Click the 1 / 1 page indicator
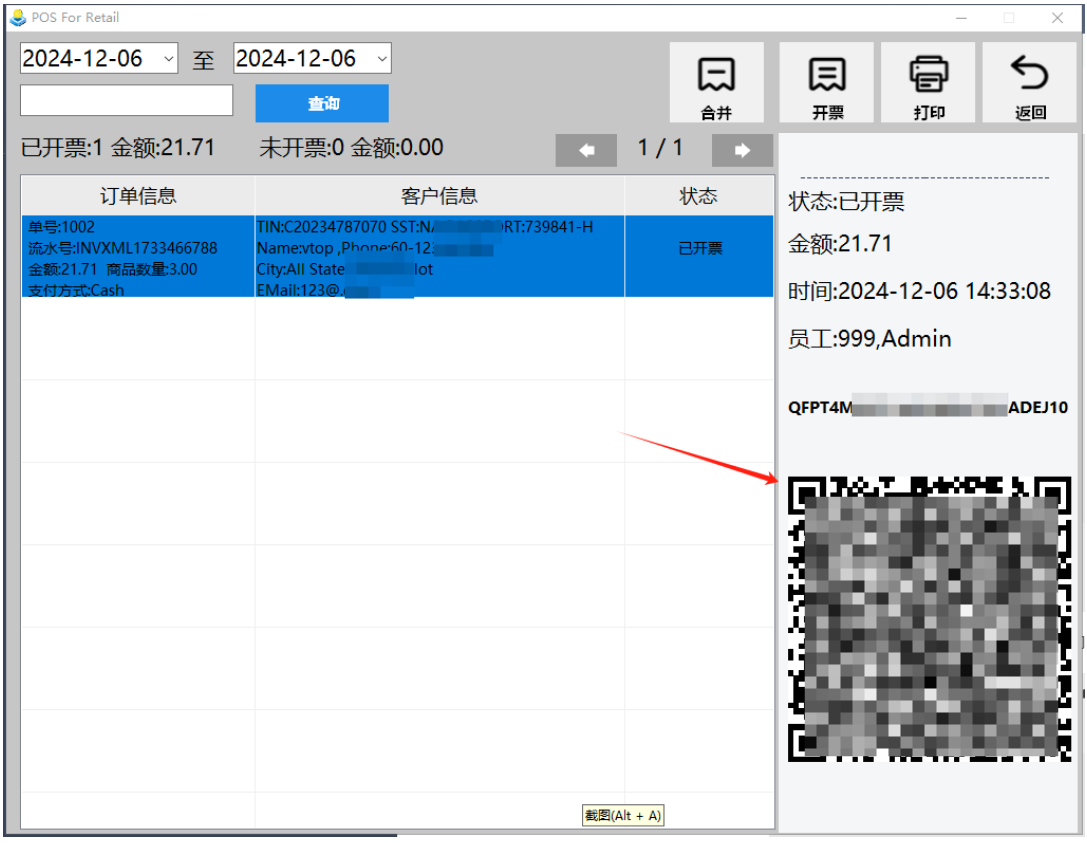 tap(660, 148)
